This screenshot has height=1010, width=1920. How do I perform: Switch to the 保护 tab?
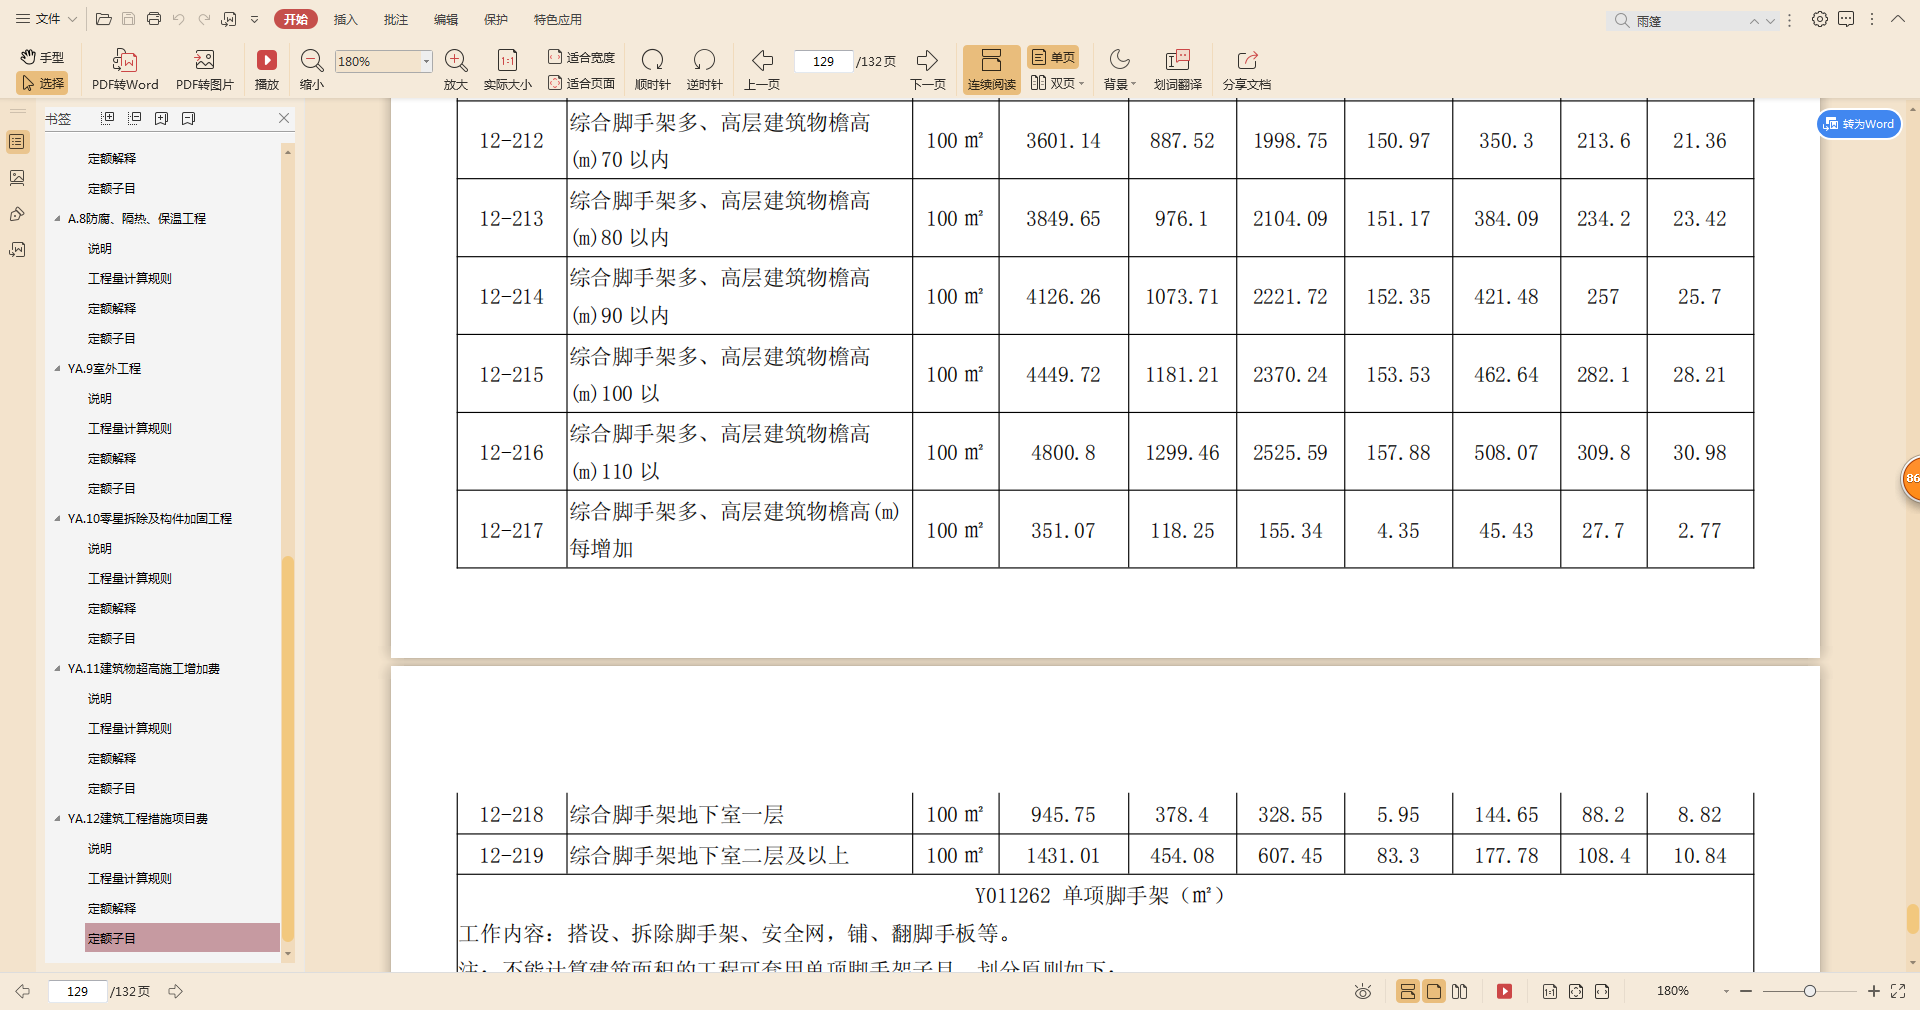click(495, 19)
